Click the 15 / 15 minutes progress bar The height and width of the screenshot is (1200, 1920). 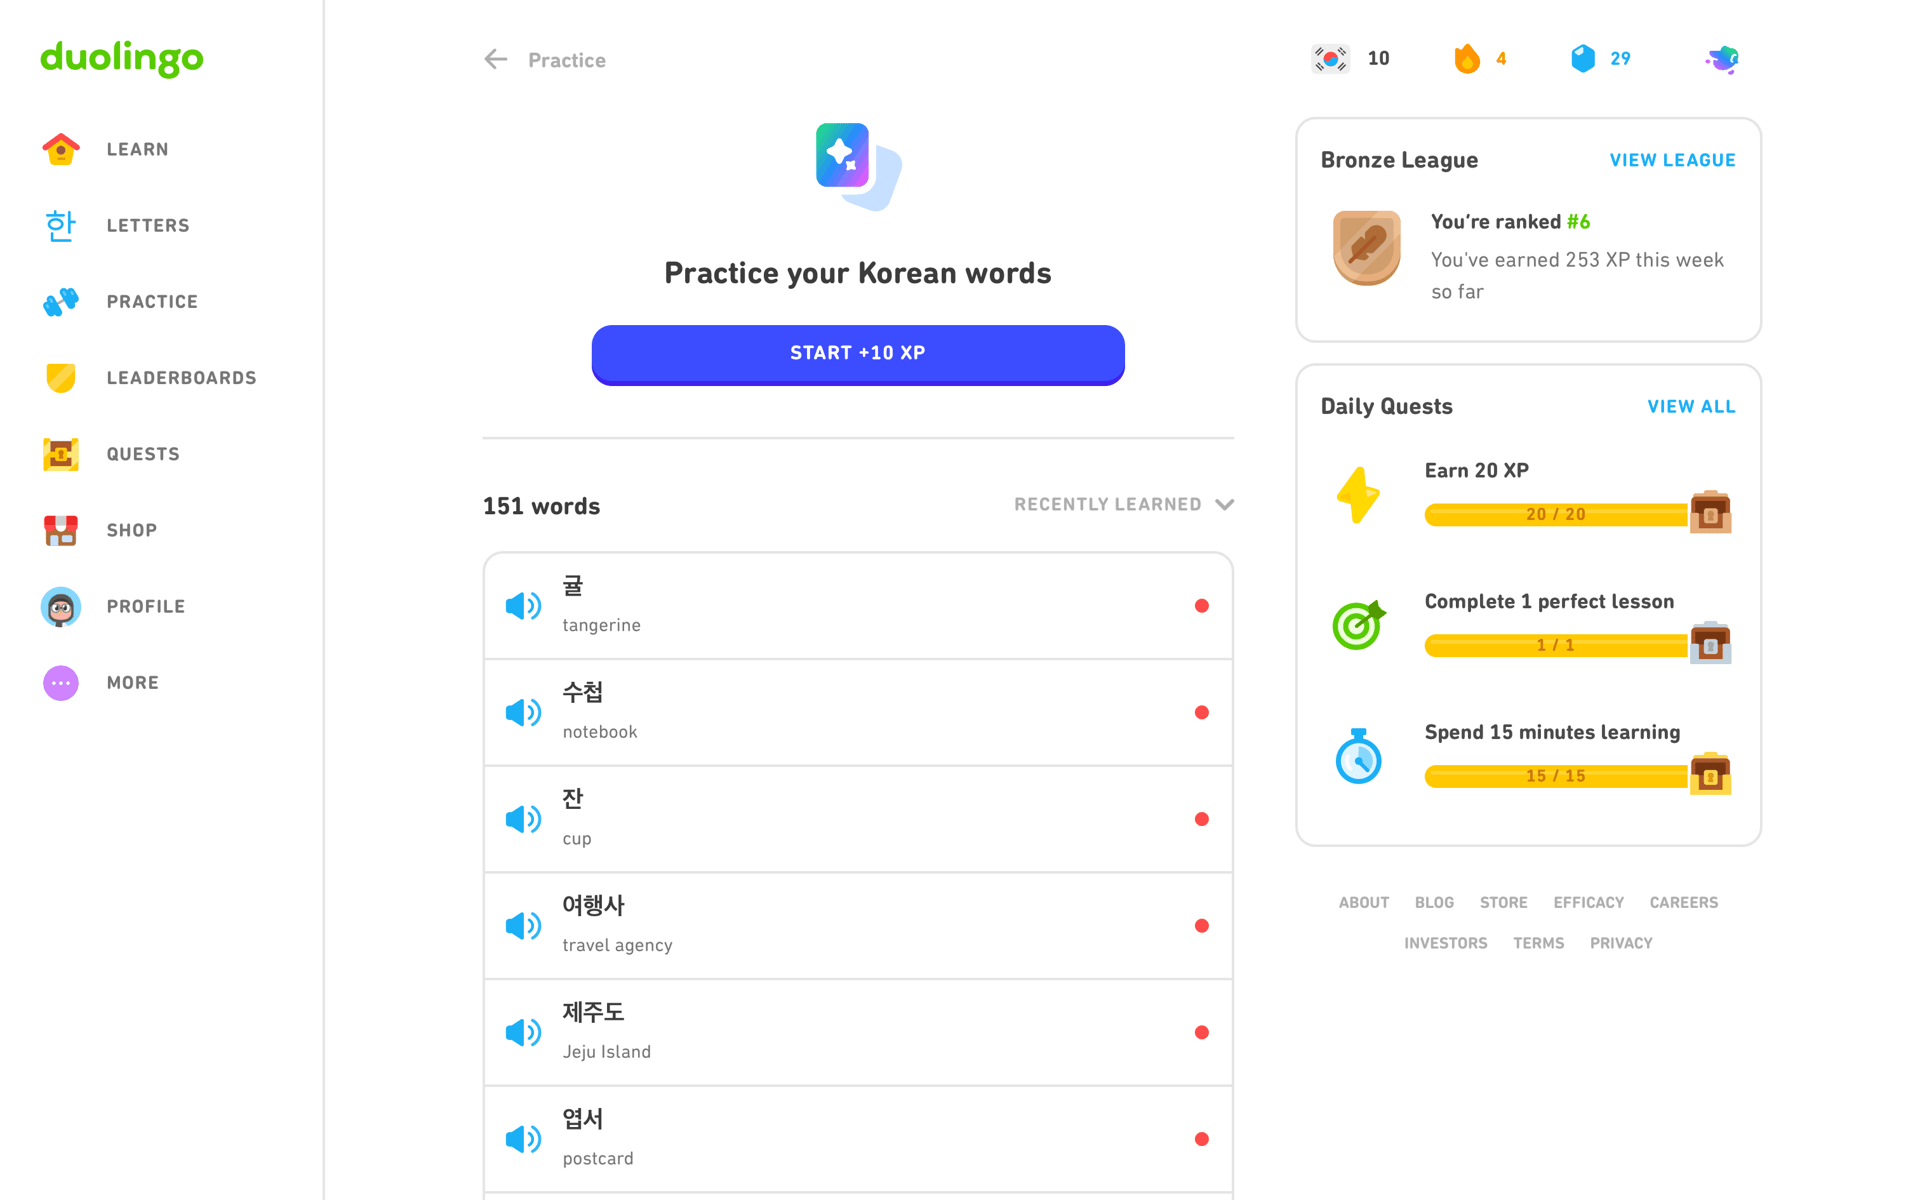click(x=1556, y=776)
